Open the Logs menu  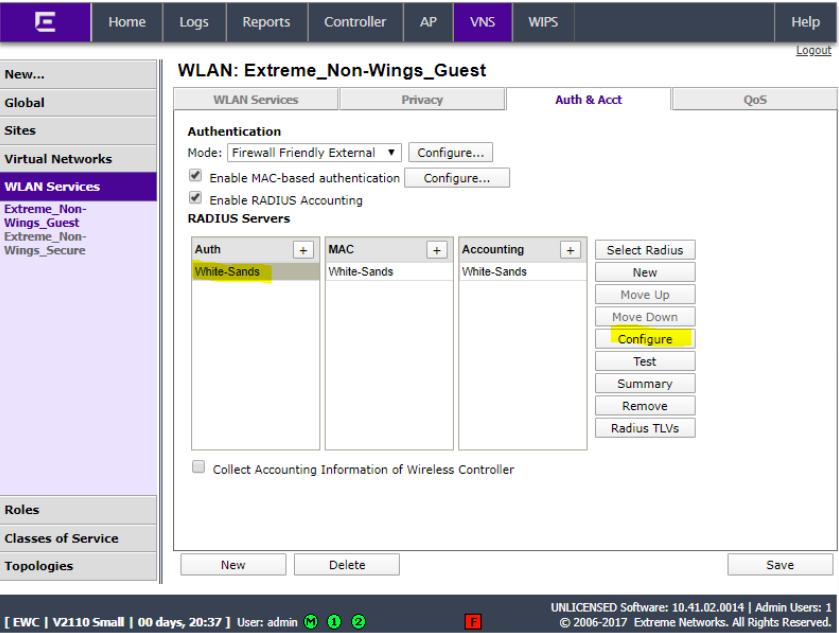click(x=194, y=22)
